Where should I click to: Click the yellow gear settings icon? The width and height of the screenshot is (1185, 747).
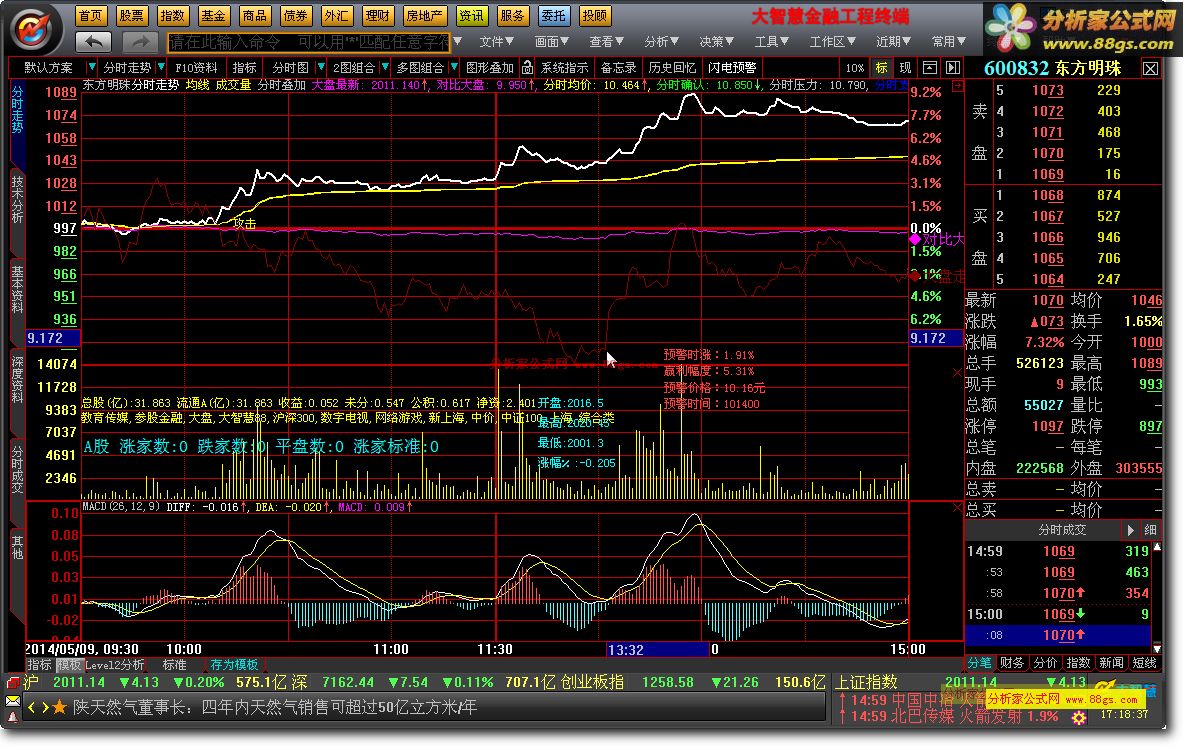(x=1079, y=718)
